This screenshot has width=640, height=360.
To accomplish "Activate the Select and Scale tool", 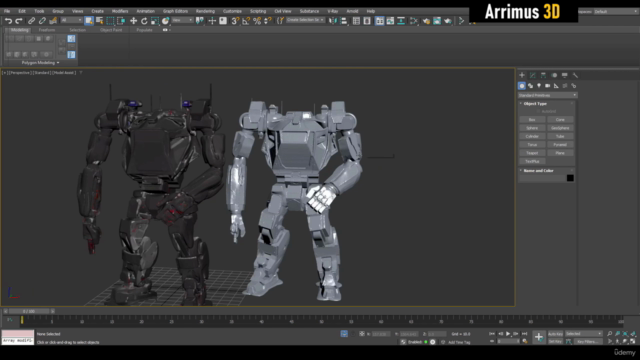I will [155, 21].
